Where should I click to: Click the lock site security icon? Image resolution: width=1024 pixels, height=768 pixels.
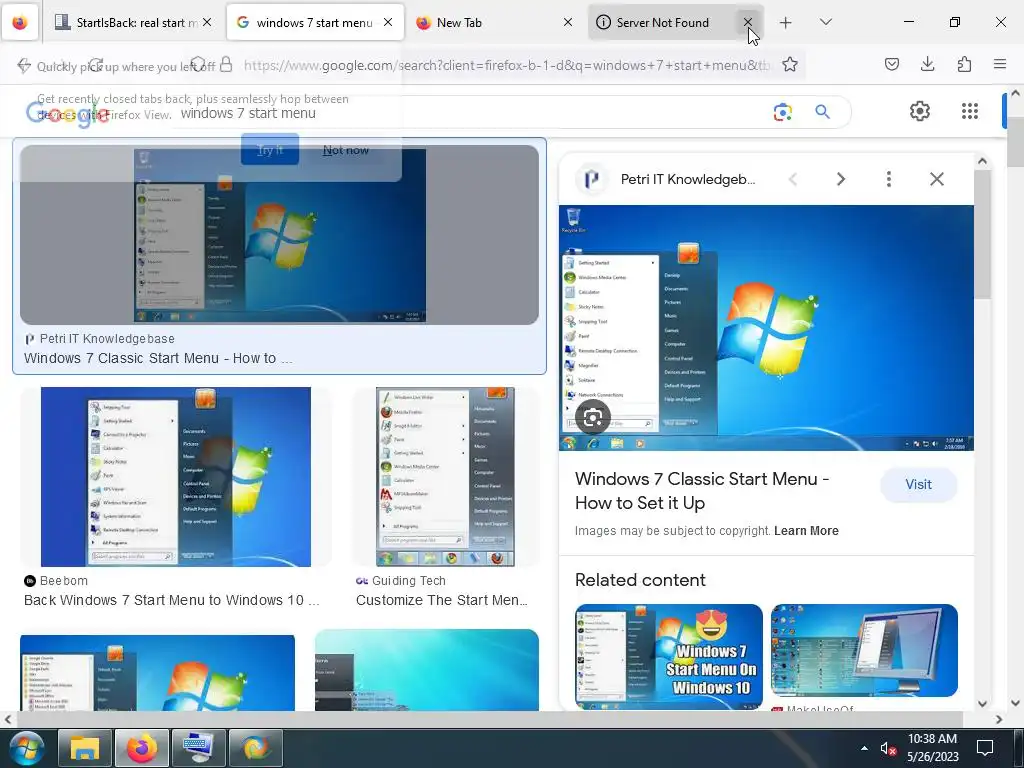226,65
